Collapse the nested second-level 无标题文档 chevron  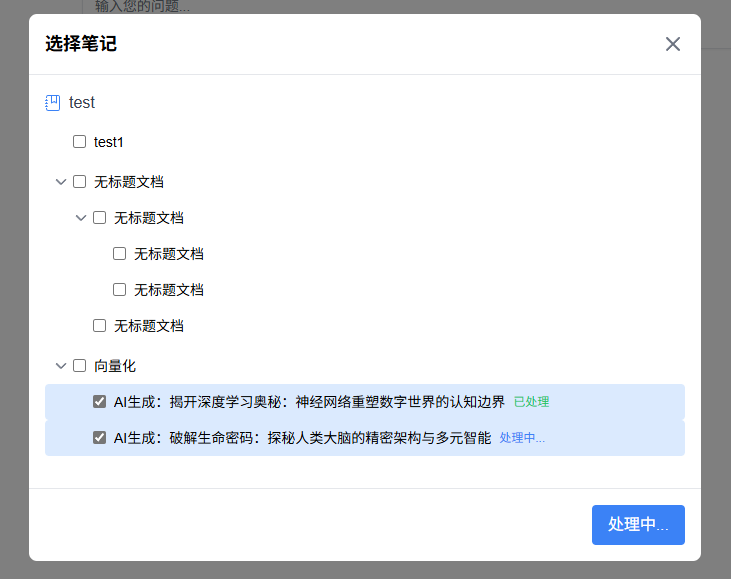pos(81,218)
